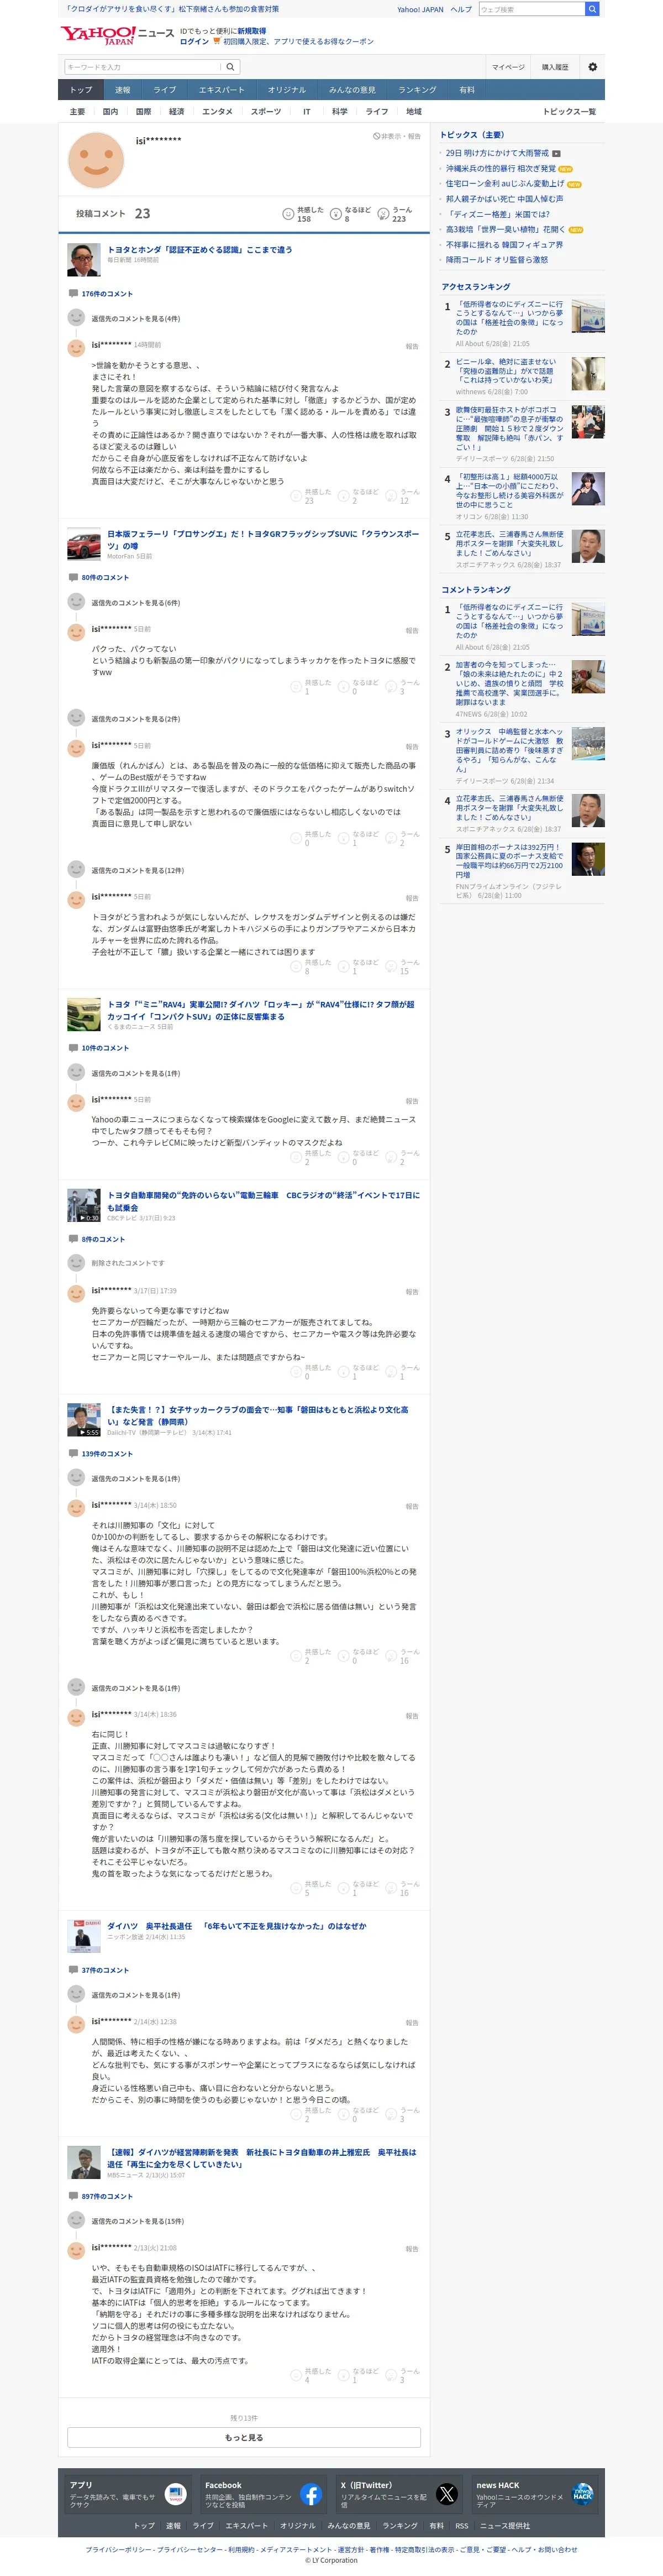Click the ヘルプ link in top bar

click(461, 9)
